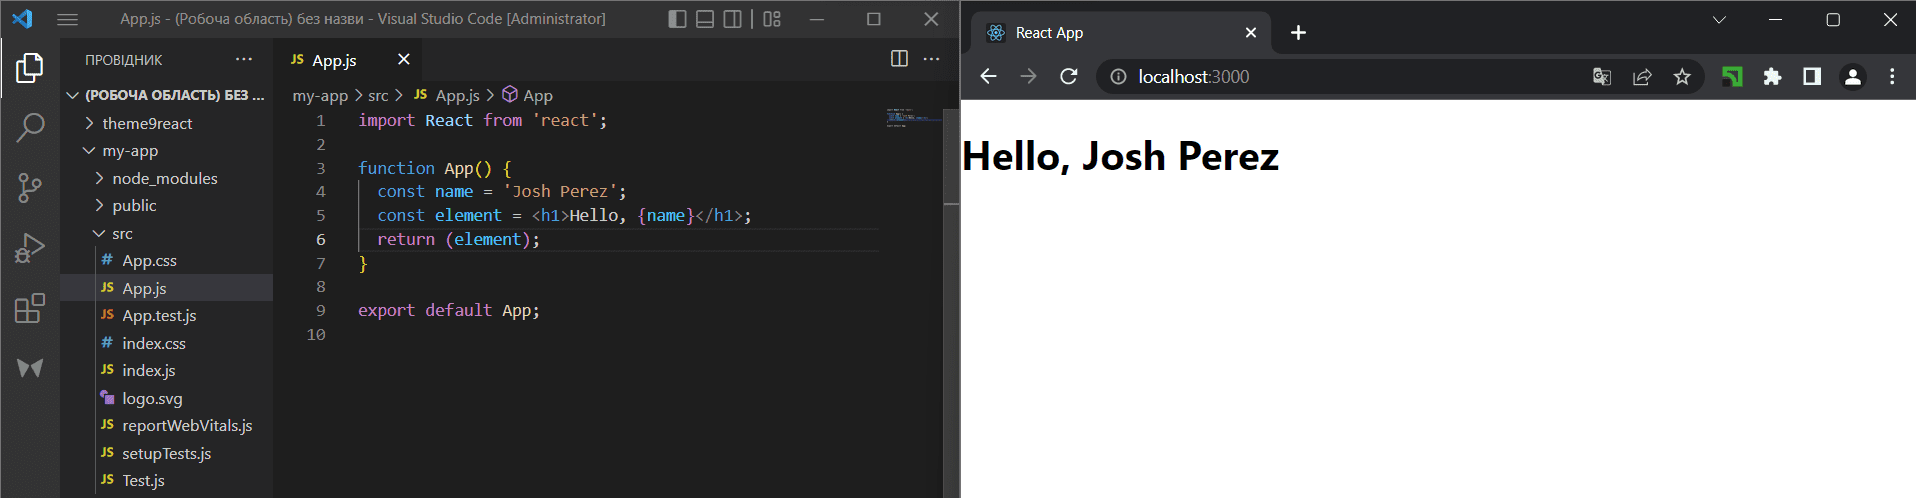Open the Extensions view

pos(30,308)
